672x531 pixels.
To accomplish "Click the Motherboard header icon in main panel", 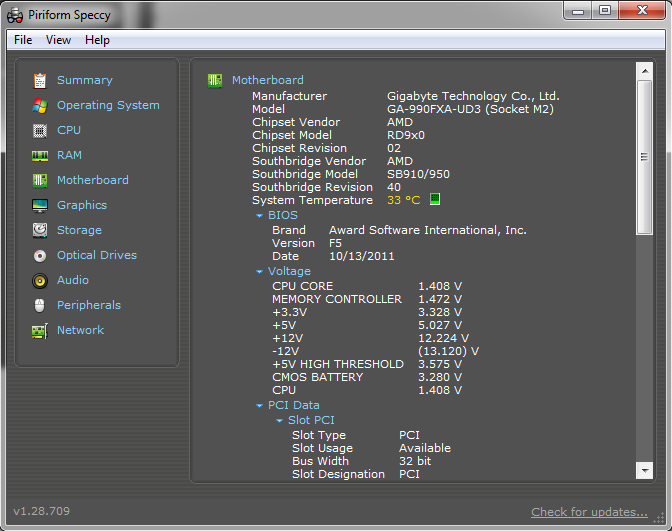I will 215,80.
